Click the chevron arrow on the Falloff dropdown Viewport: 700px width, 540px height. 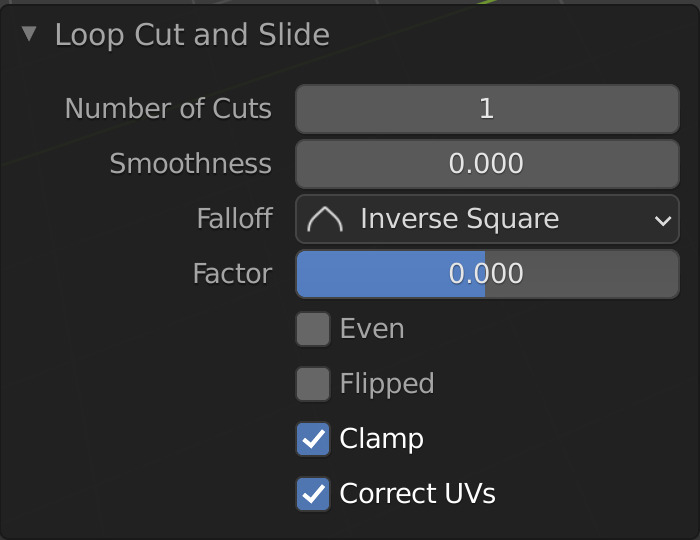pos(662,220)
